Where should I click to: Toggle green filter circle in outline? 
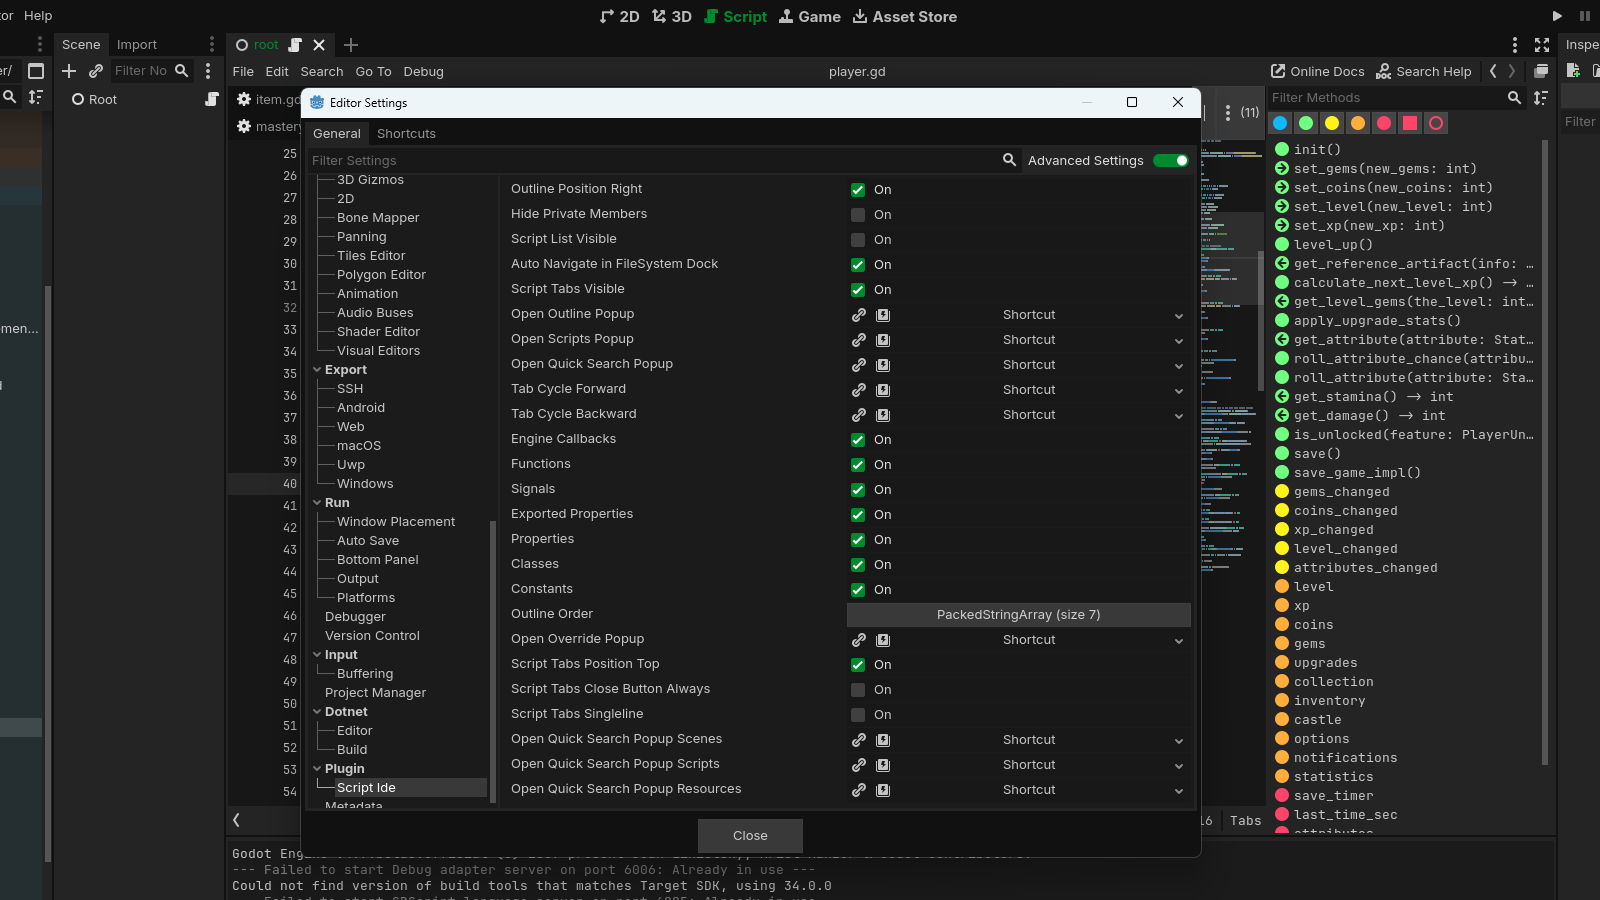pyautogui.click(x=1306, y=123)
